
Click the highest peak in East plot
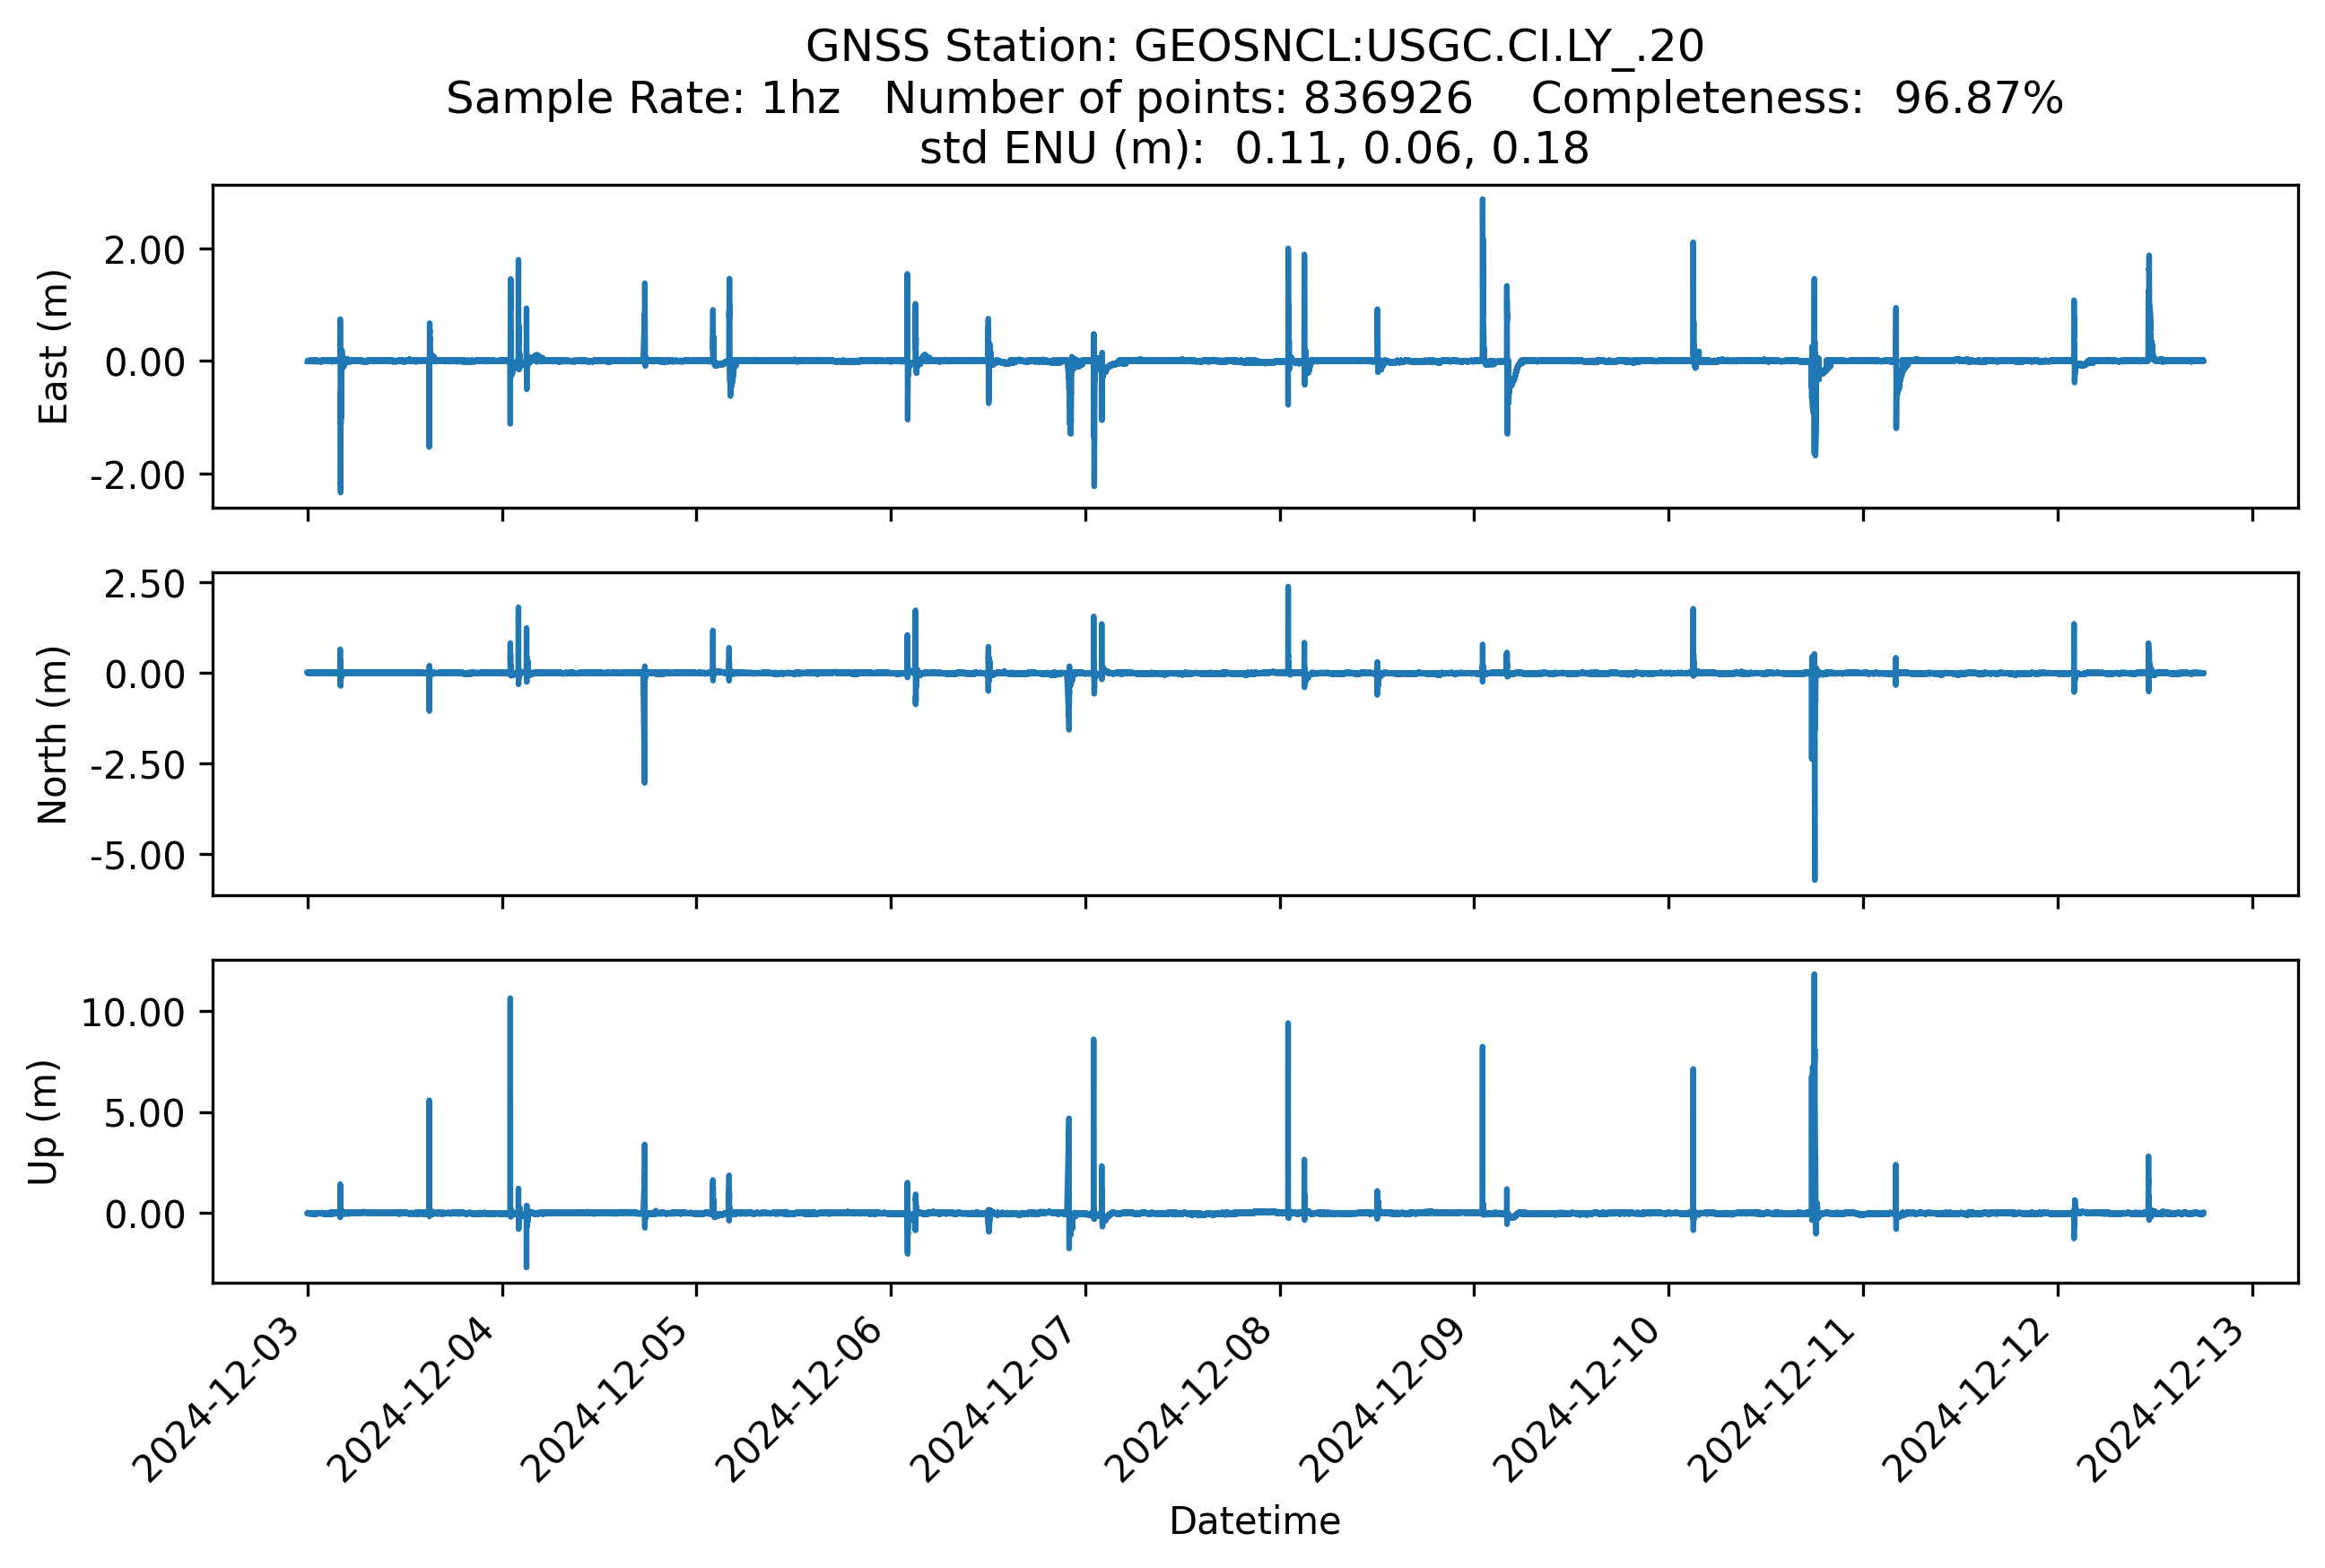1482,203
